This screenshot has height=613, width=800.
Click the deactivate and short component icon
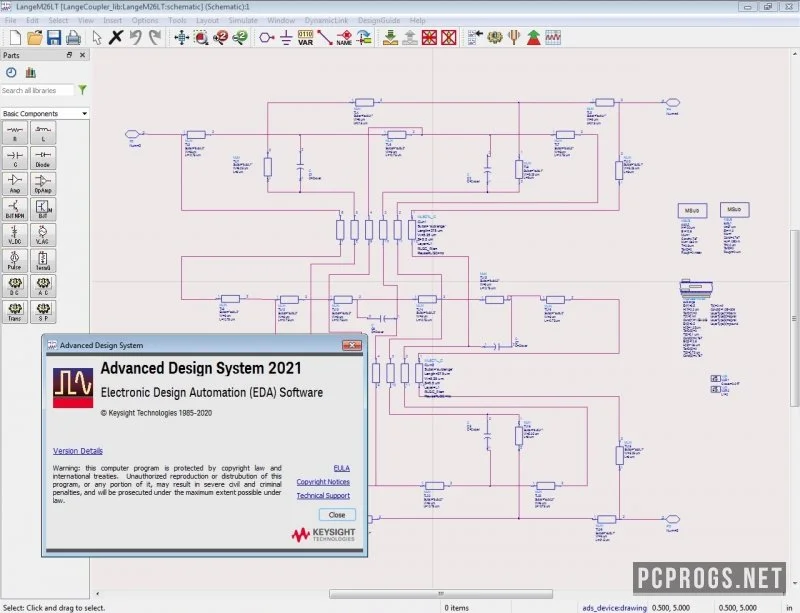(x=448, y=37)
